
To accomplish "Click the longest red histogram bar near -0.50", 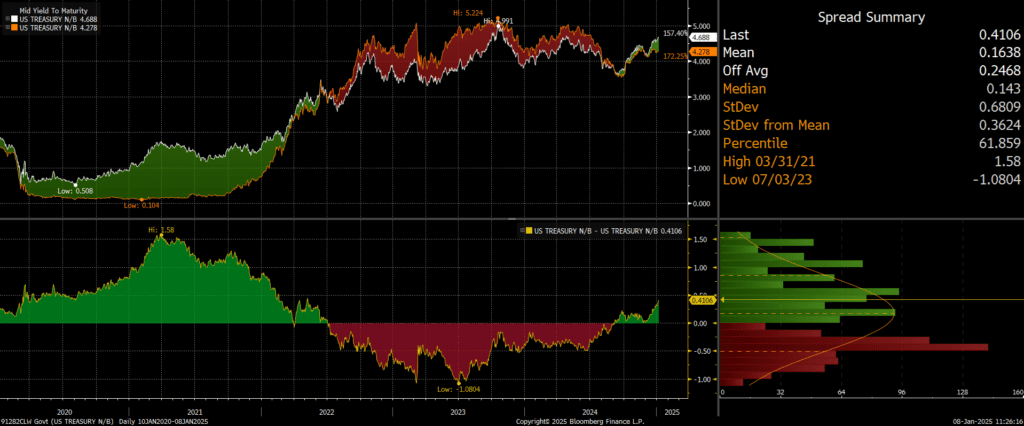I will [x=854, y=348].
